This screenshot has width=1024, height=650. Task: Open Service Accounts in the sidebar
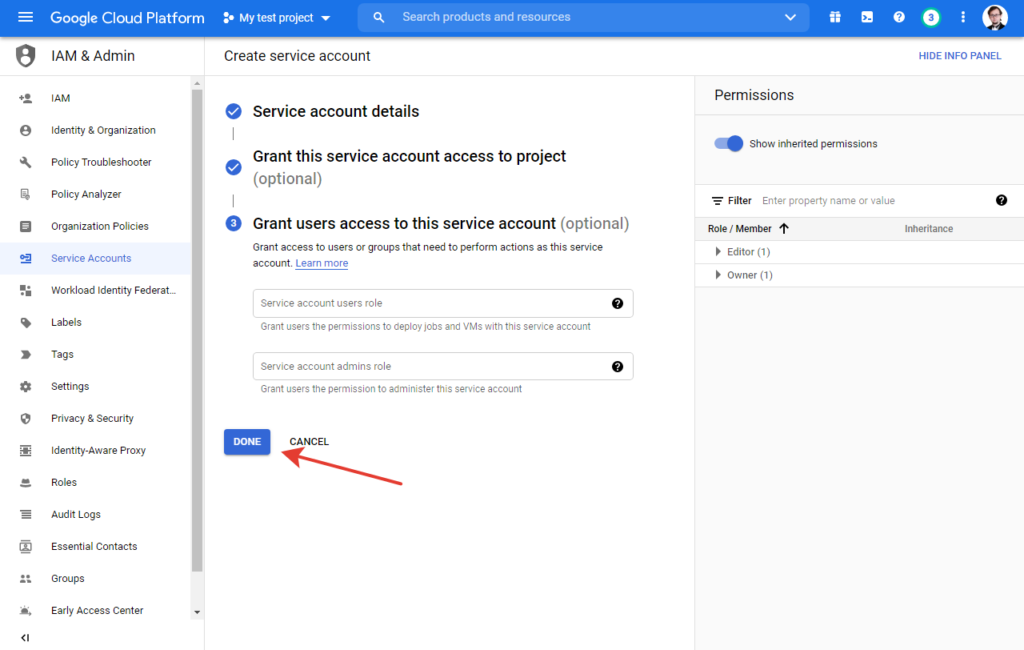point(91,258)
